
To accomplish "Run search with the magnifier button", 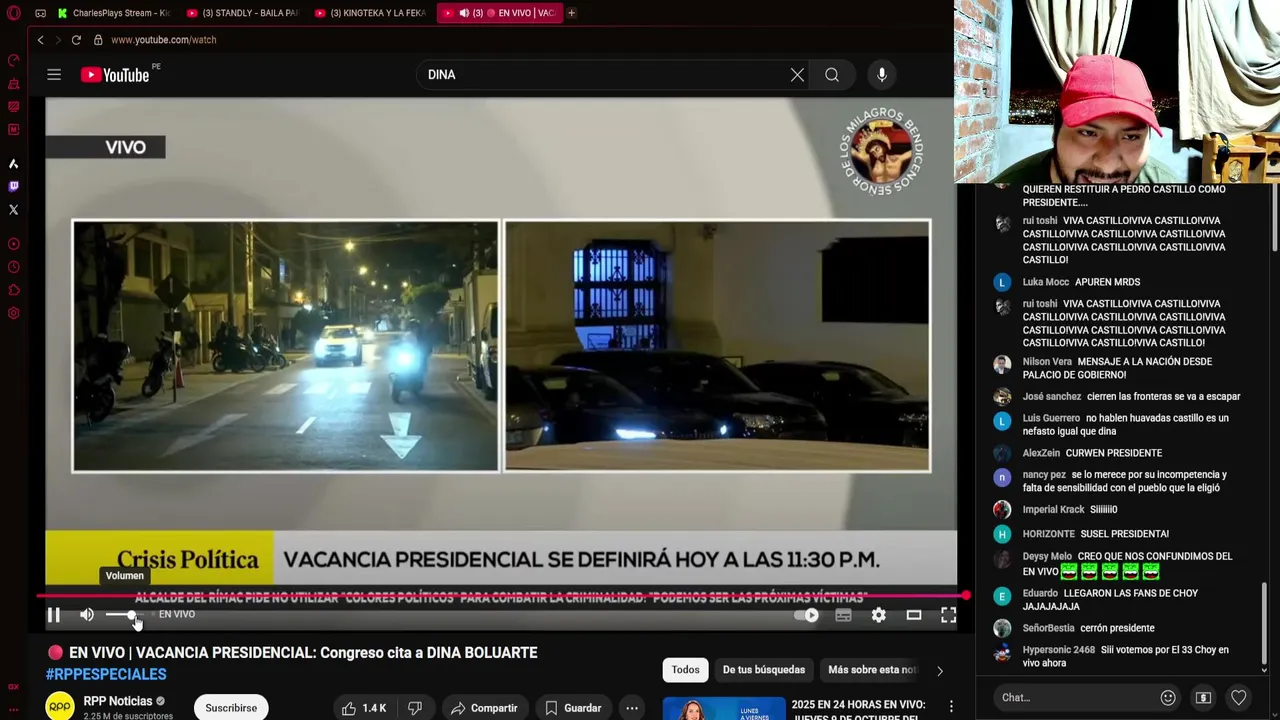I will [832, 75].
